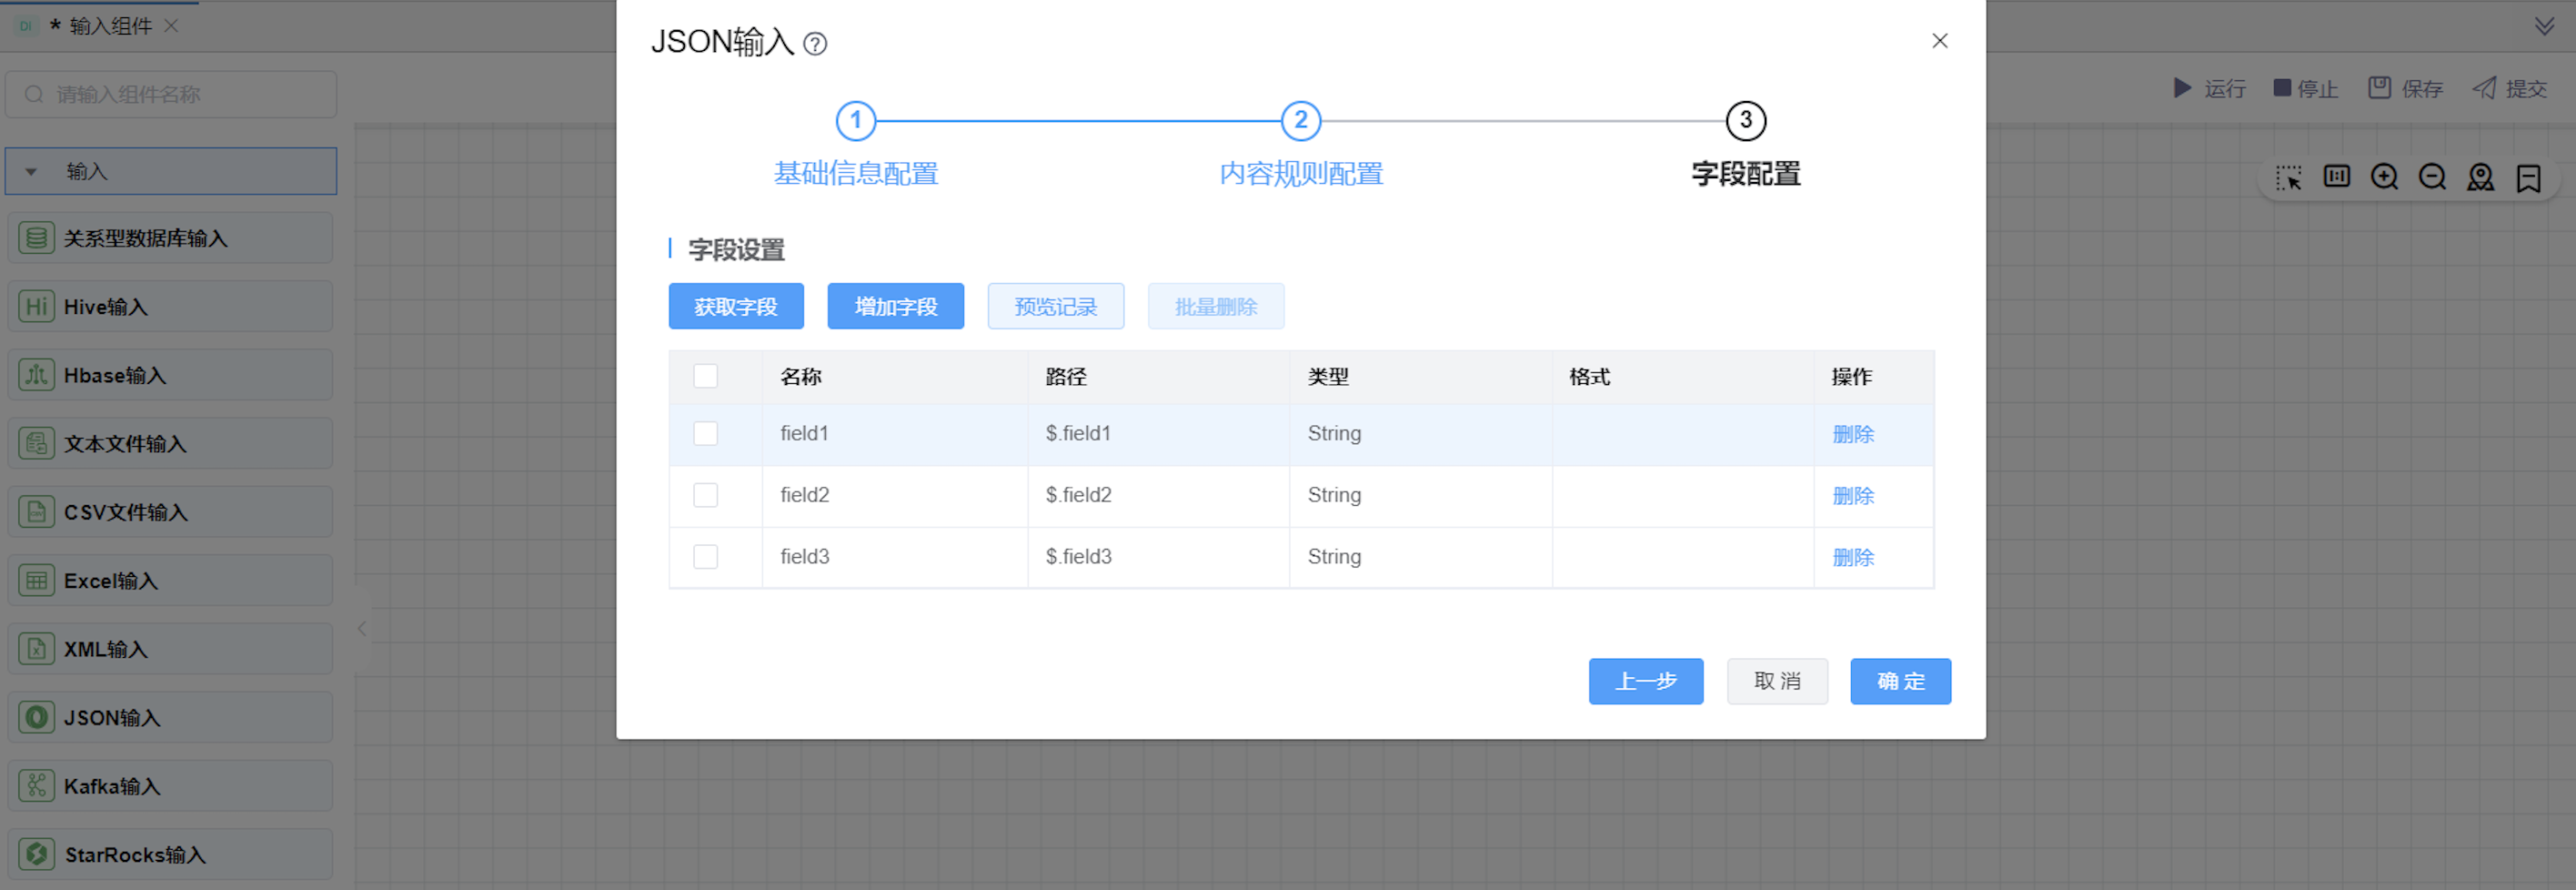Toggle the select-all header checkbox
The width and height of the screenshot is (2576, 890).
point(705,376)
